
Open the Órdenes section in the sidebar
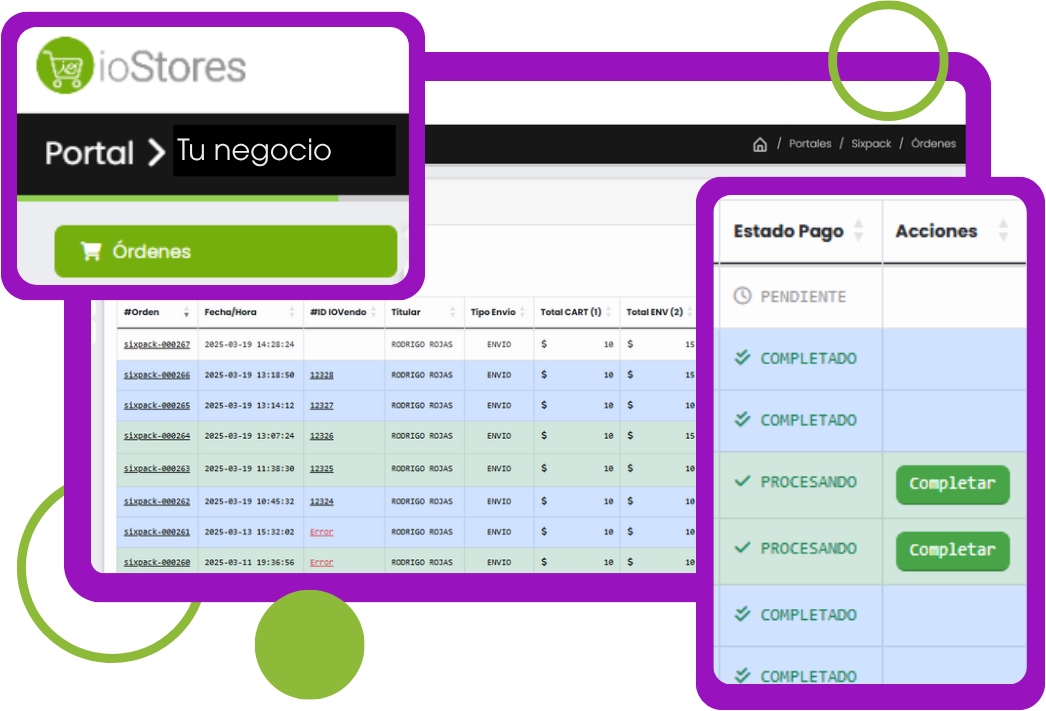click(225, 251)
